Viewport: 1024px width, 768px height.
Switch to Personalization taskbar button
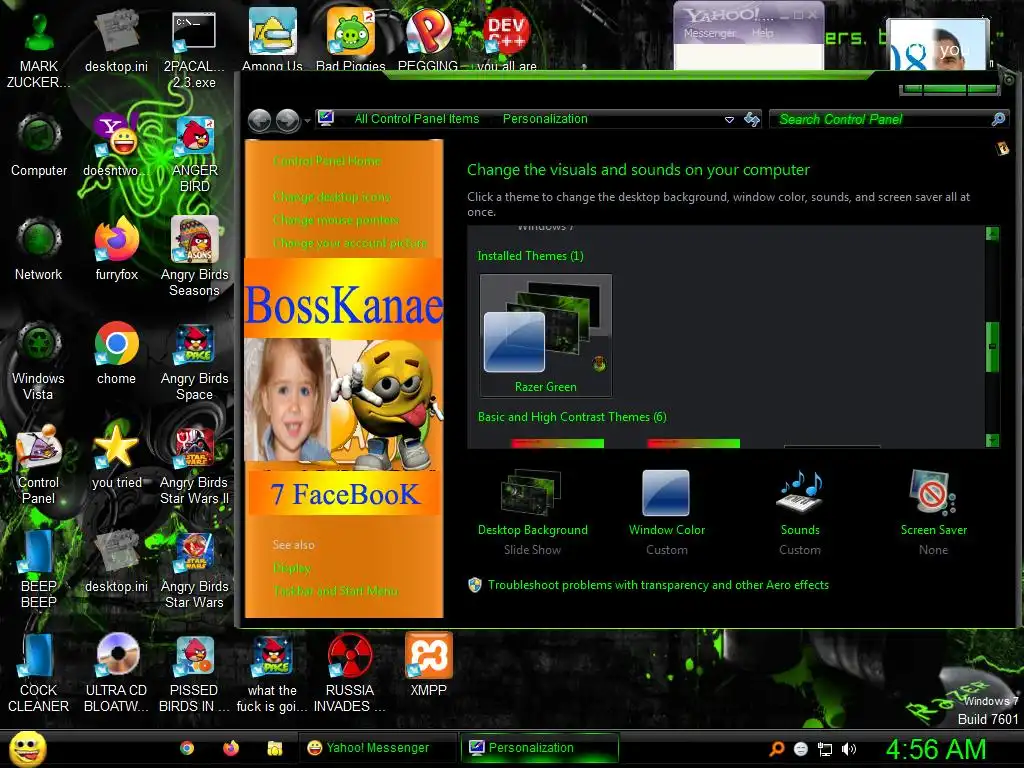click(539, 748)
